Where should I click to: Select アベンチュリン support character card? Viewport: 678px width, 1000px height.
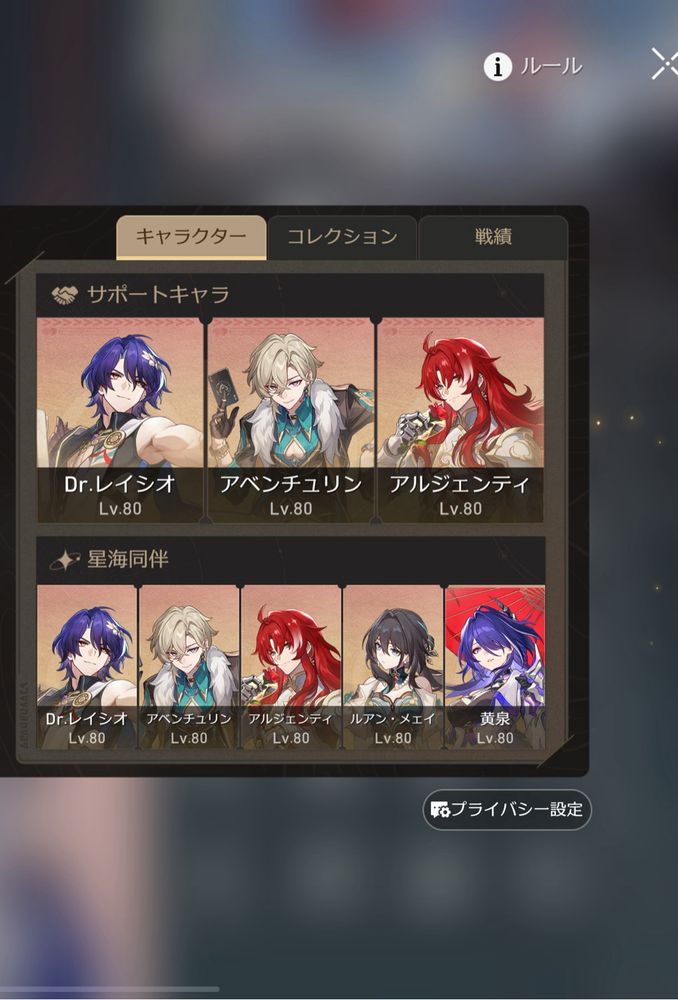point(291,420)
